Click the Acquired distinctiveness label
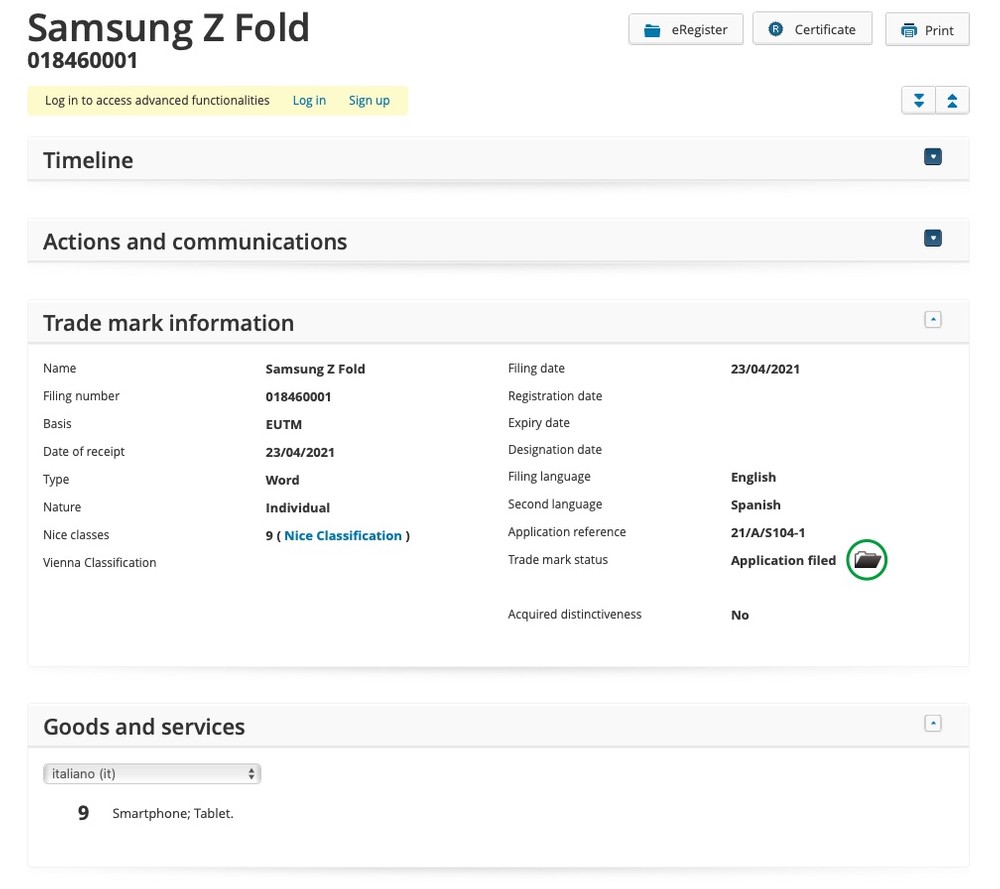 click(575, 614)
